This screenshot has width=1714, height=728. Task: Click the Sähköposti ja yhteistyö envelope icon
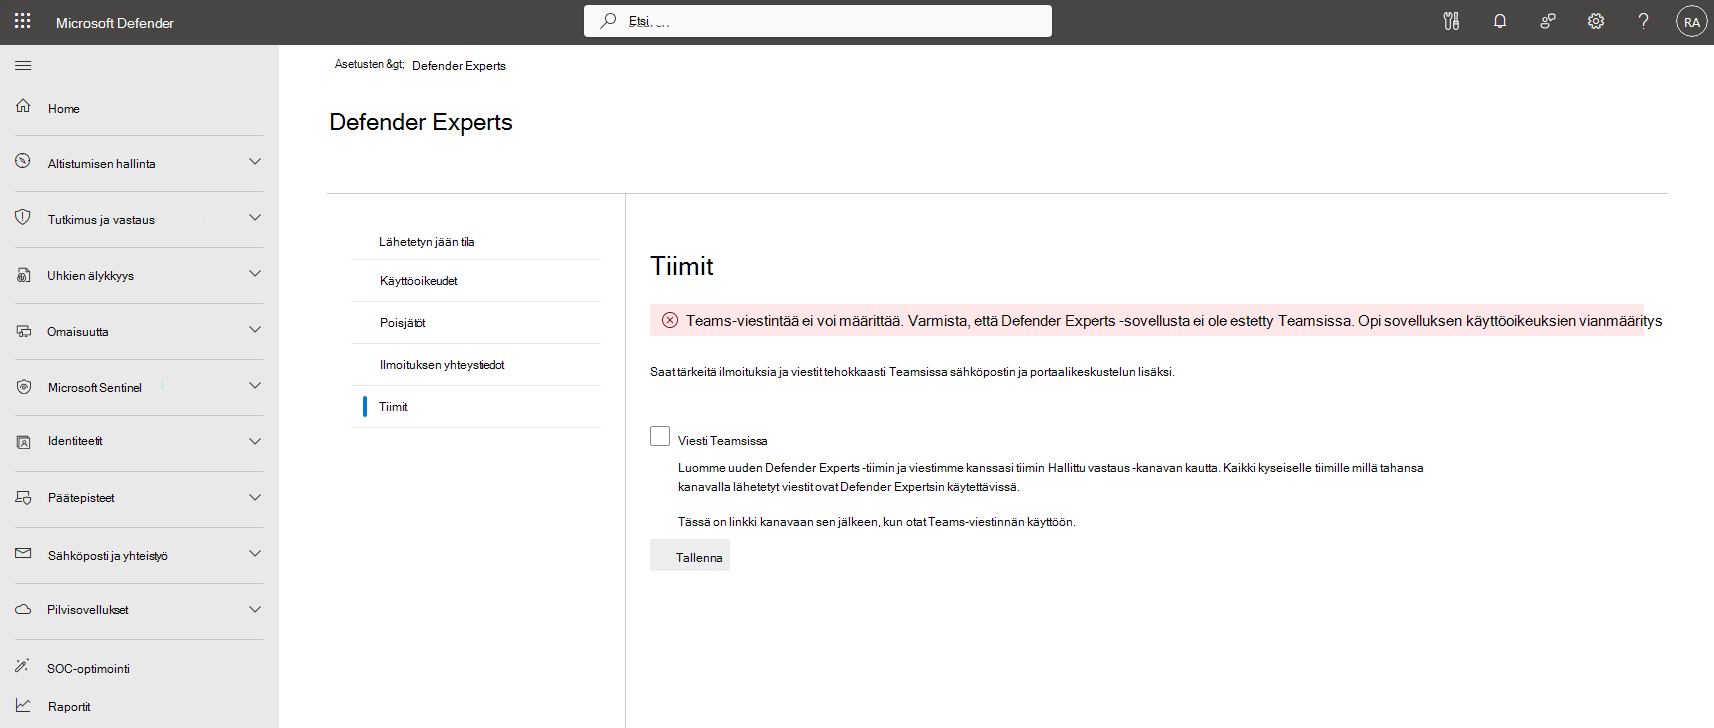[23, 553]
